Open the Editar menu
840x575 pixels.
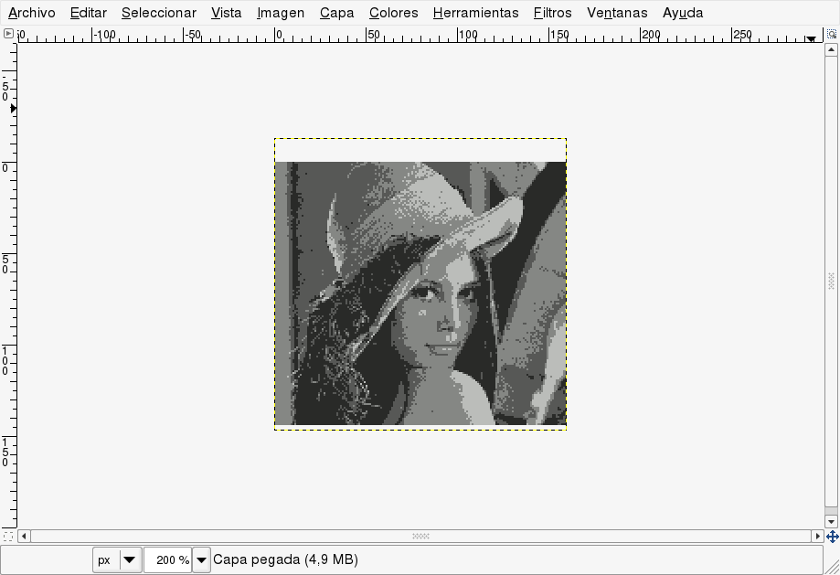click(x=88, y=13)
